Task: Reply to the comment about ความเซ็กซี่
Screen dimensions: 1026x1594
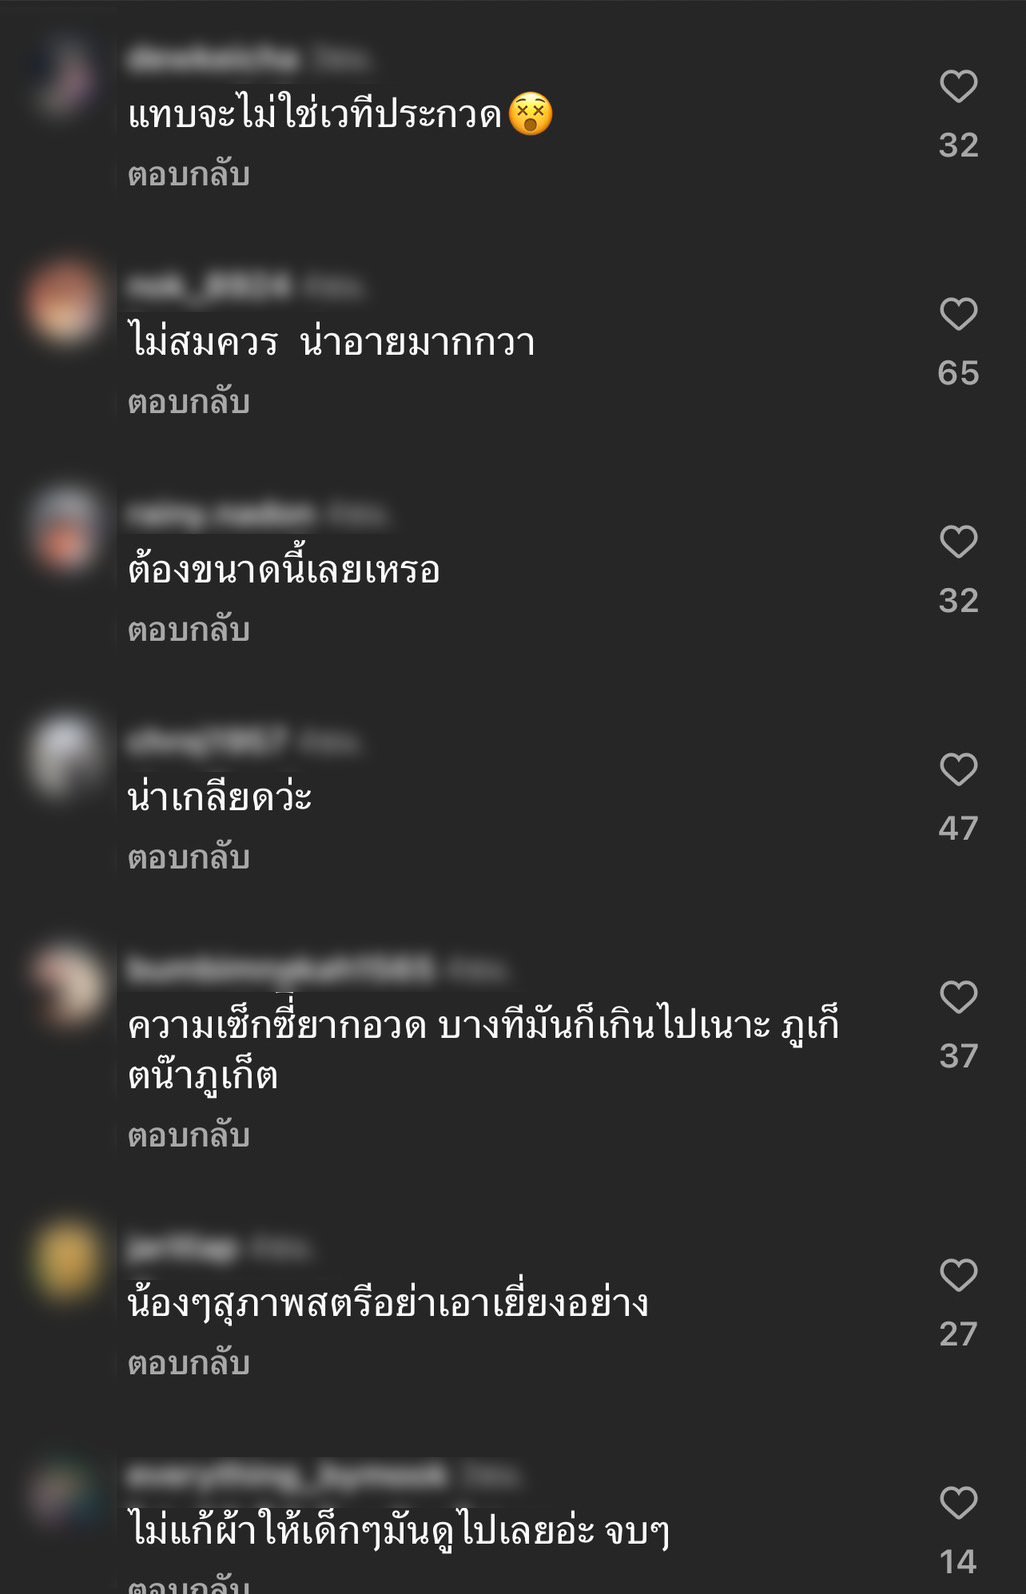Action: (188, 1136)
